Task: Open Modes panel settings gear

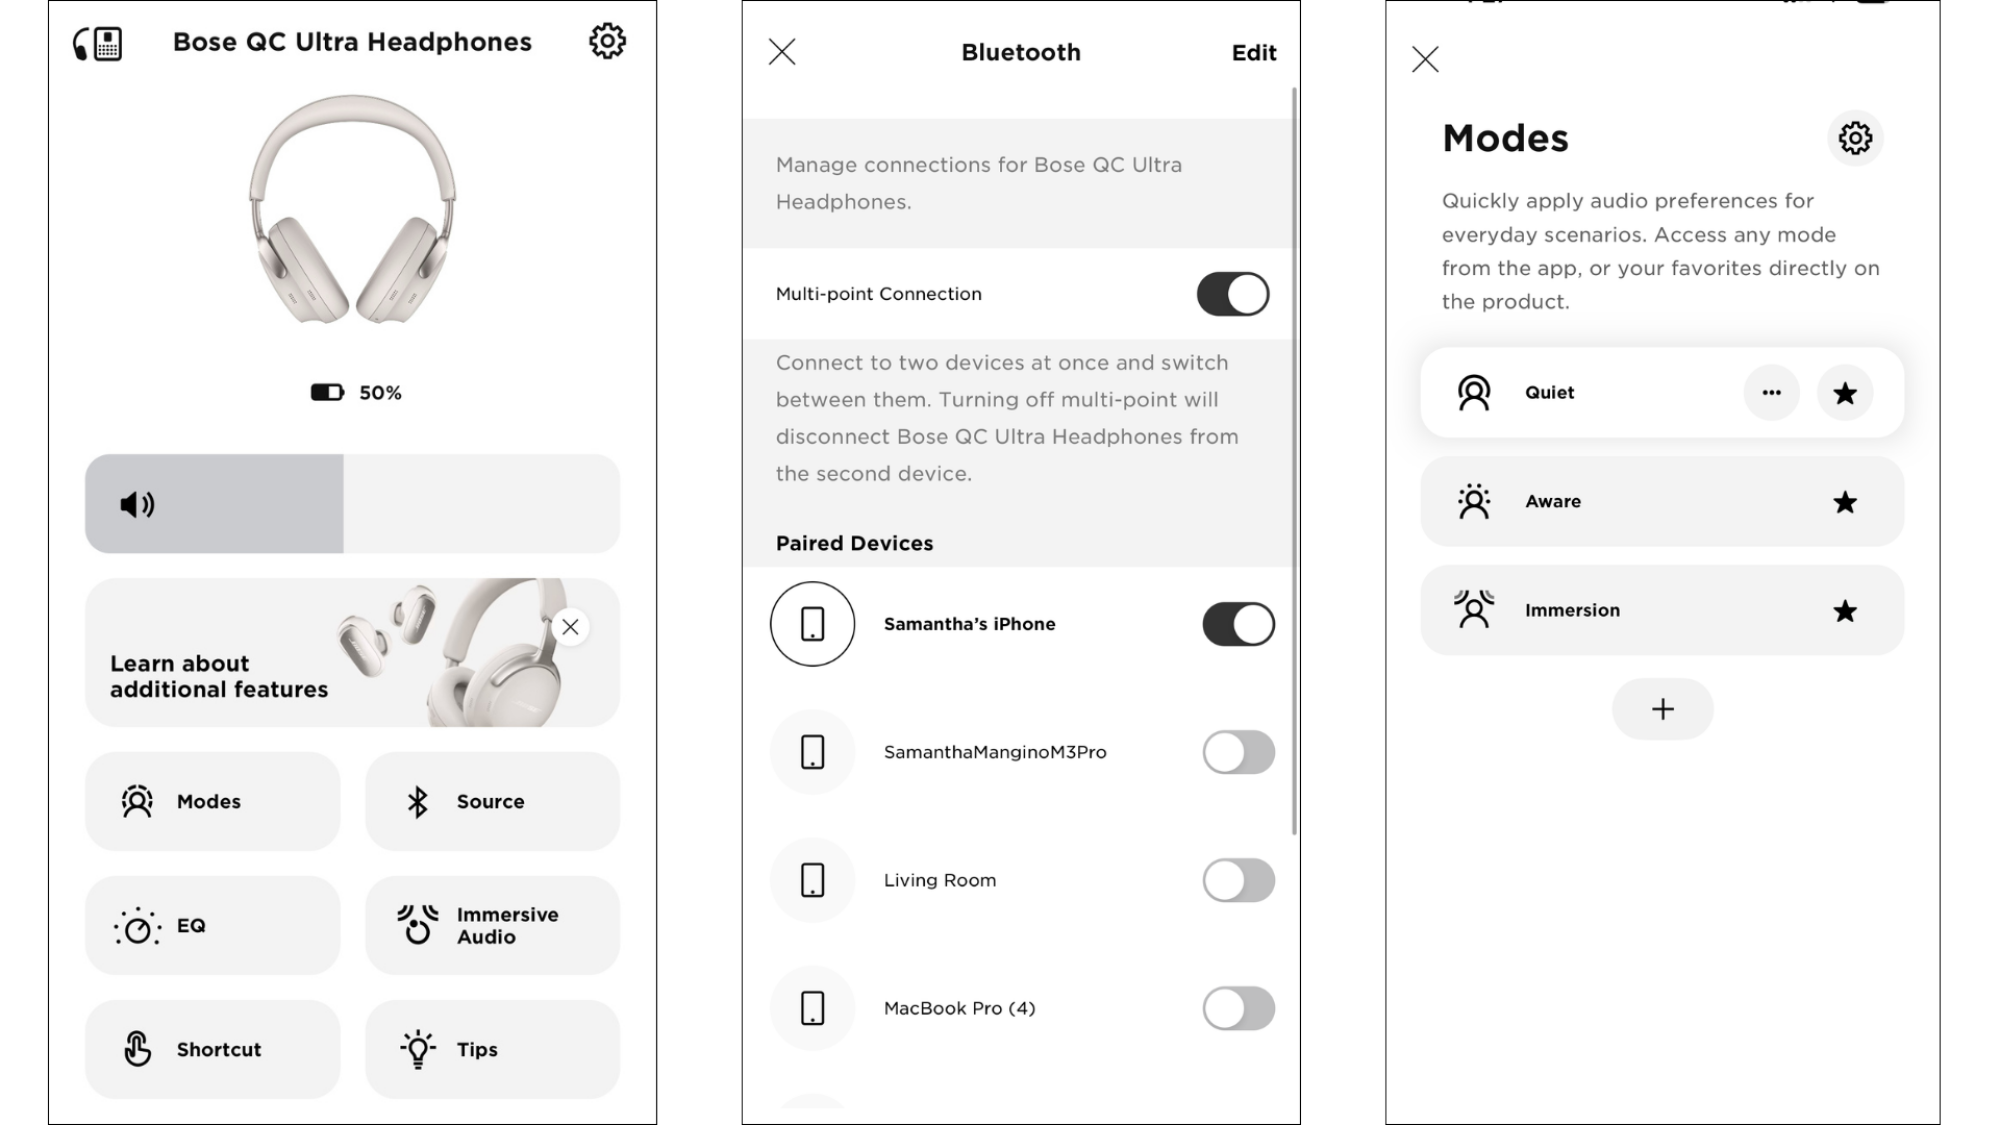Action: point(1854,137)
